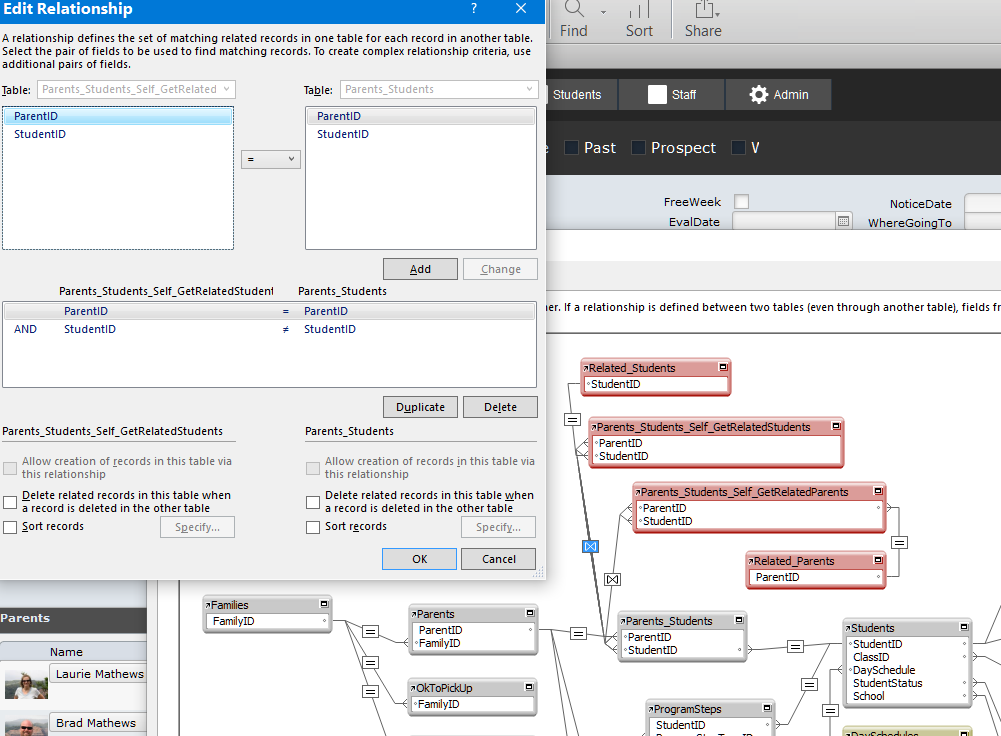Click FamilyID field in Families table

[234, 621]
